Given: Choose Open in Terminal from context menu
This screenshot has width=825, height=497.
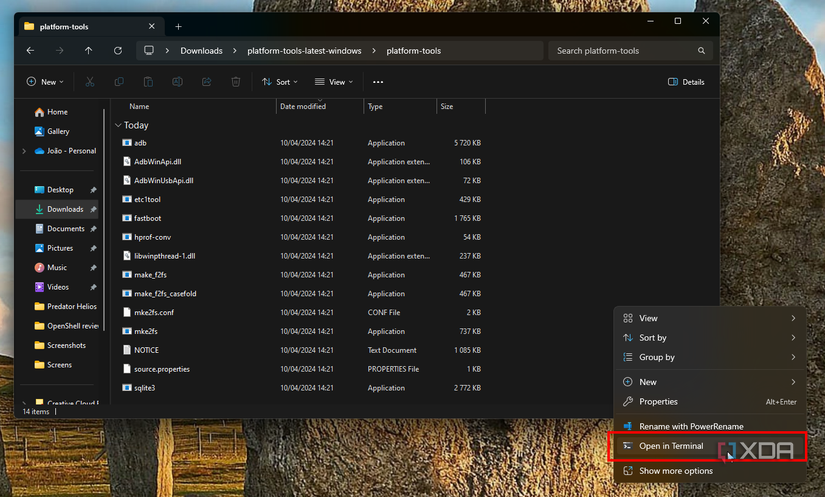Looking at the screenshot, I should 670,446.
